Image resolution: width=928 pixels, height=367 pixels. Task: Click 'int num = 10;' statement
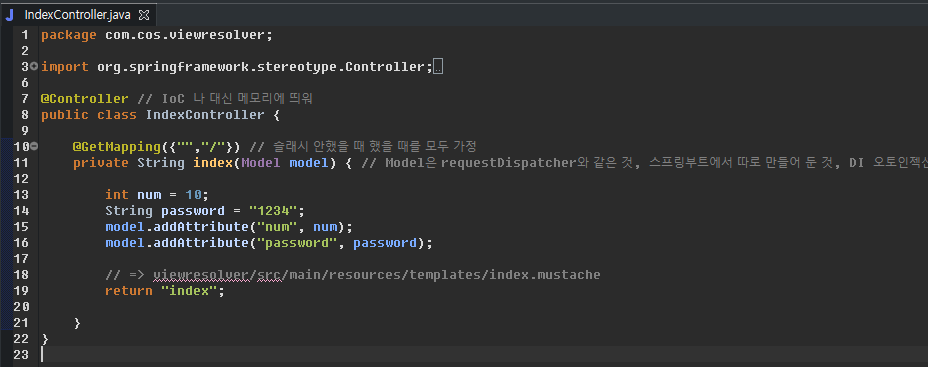(x=157, y=195)
